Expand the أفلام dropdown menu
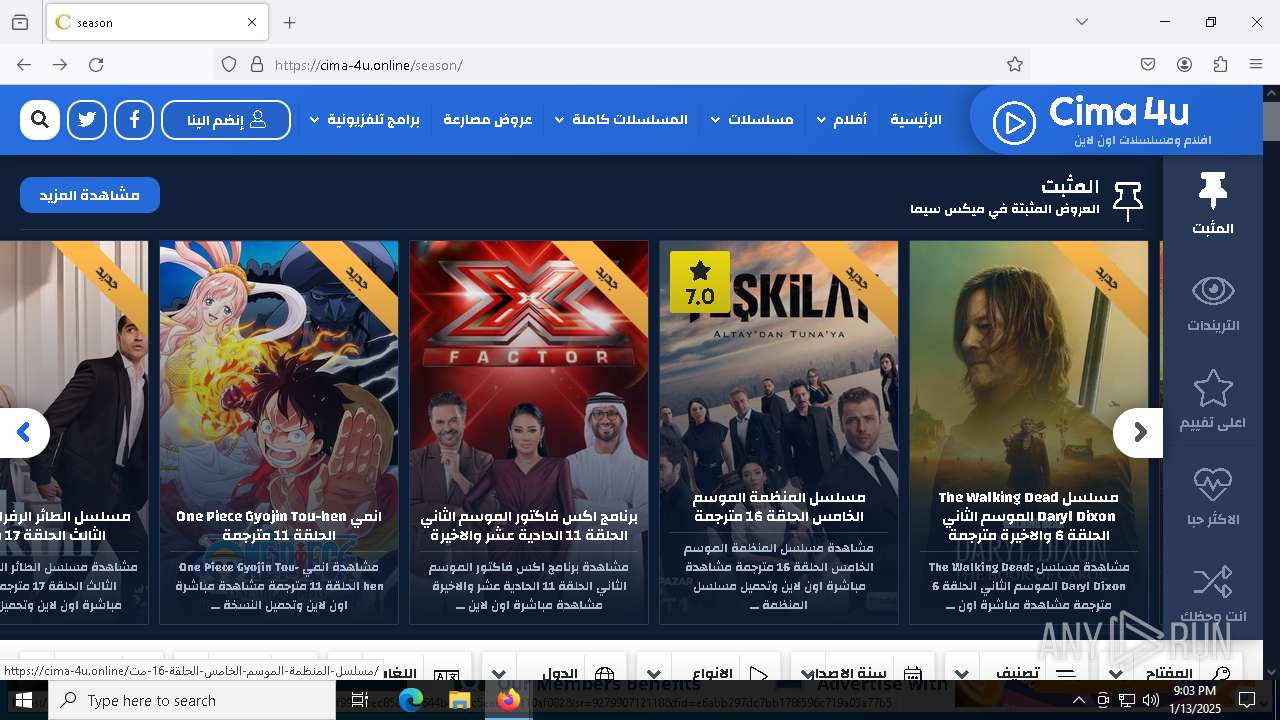The width and height of the screenshot is (1280, 720). pyautogui.click(x=841, y=120)
